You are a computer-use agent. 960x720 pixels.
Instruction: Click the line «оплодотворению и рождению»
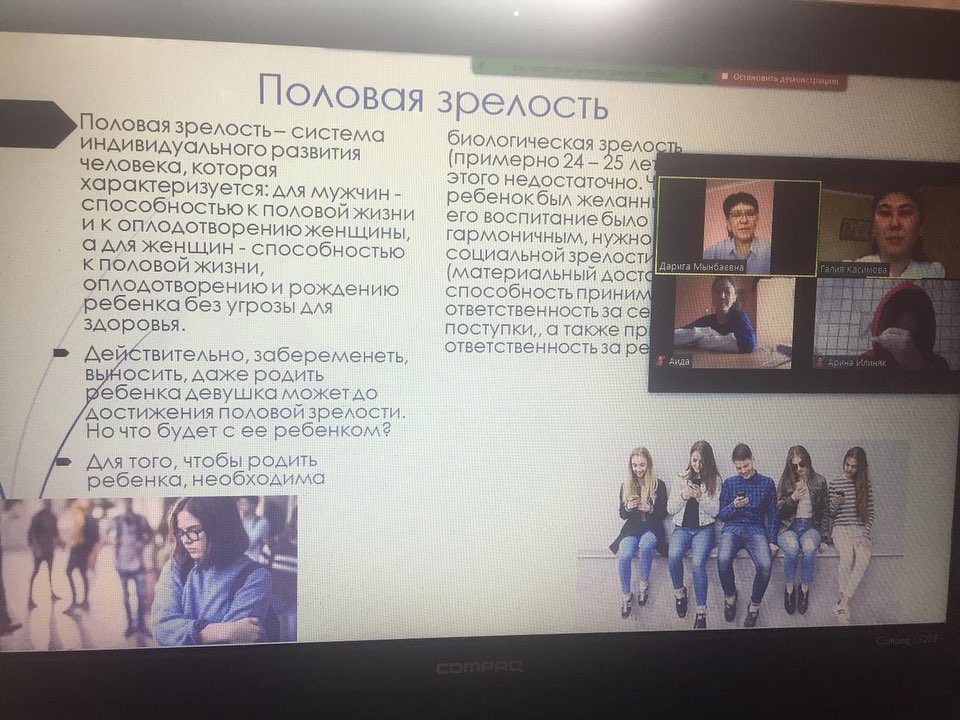tap(241, 287)
